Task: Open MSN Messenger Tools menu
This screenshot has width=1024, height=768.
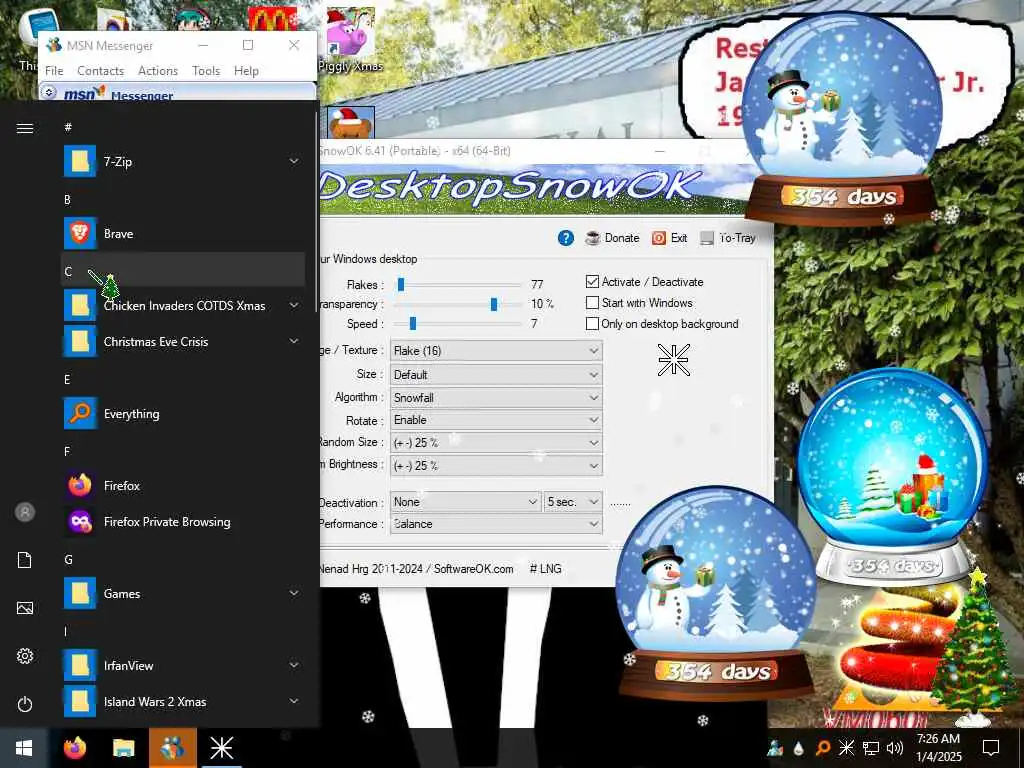Action: [x=206, y=71]
